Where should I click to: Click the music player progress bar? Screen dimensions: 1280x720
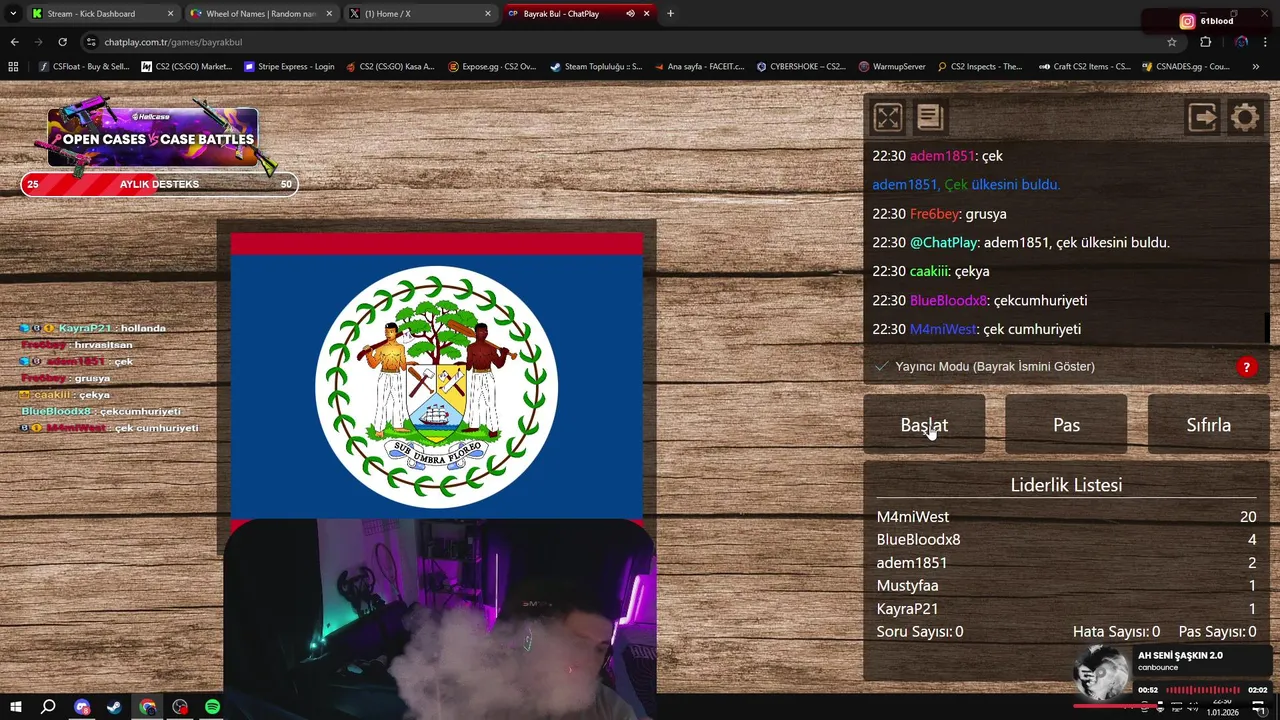[x=1203, y=690]
